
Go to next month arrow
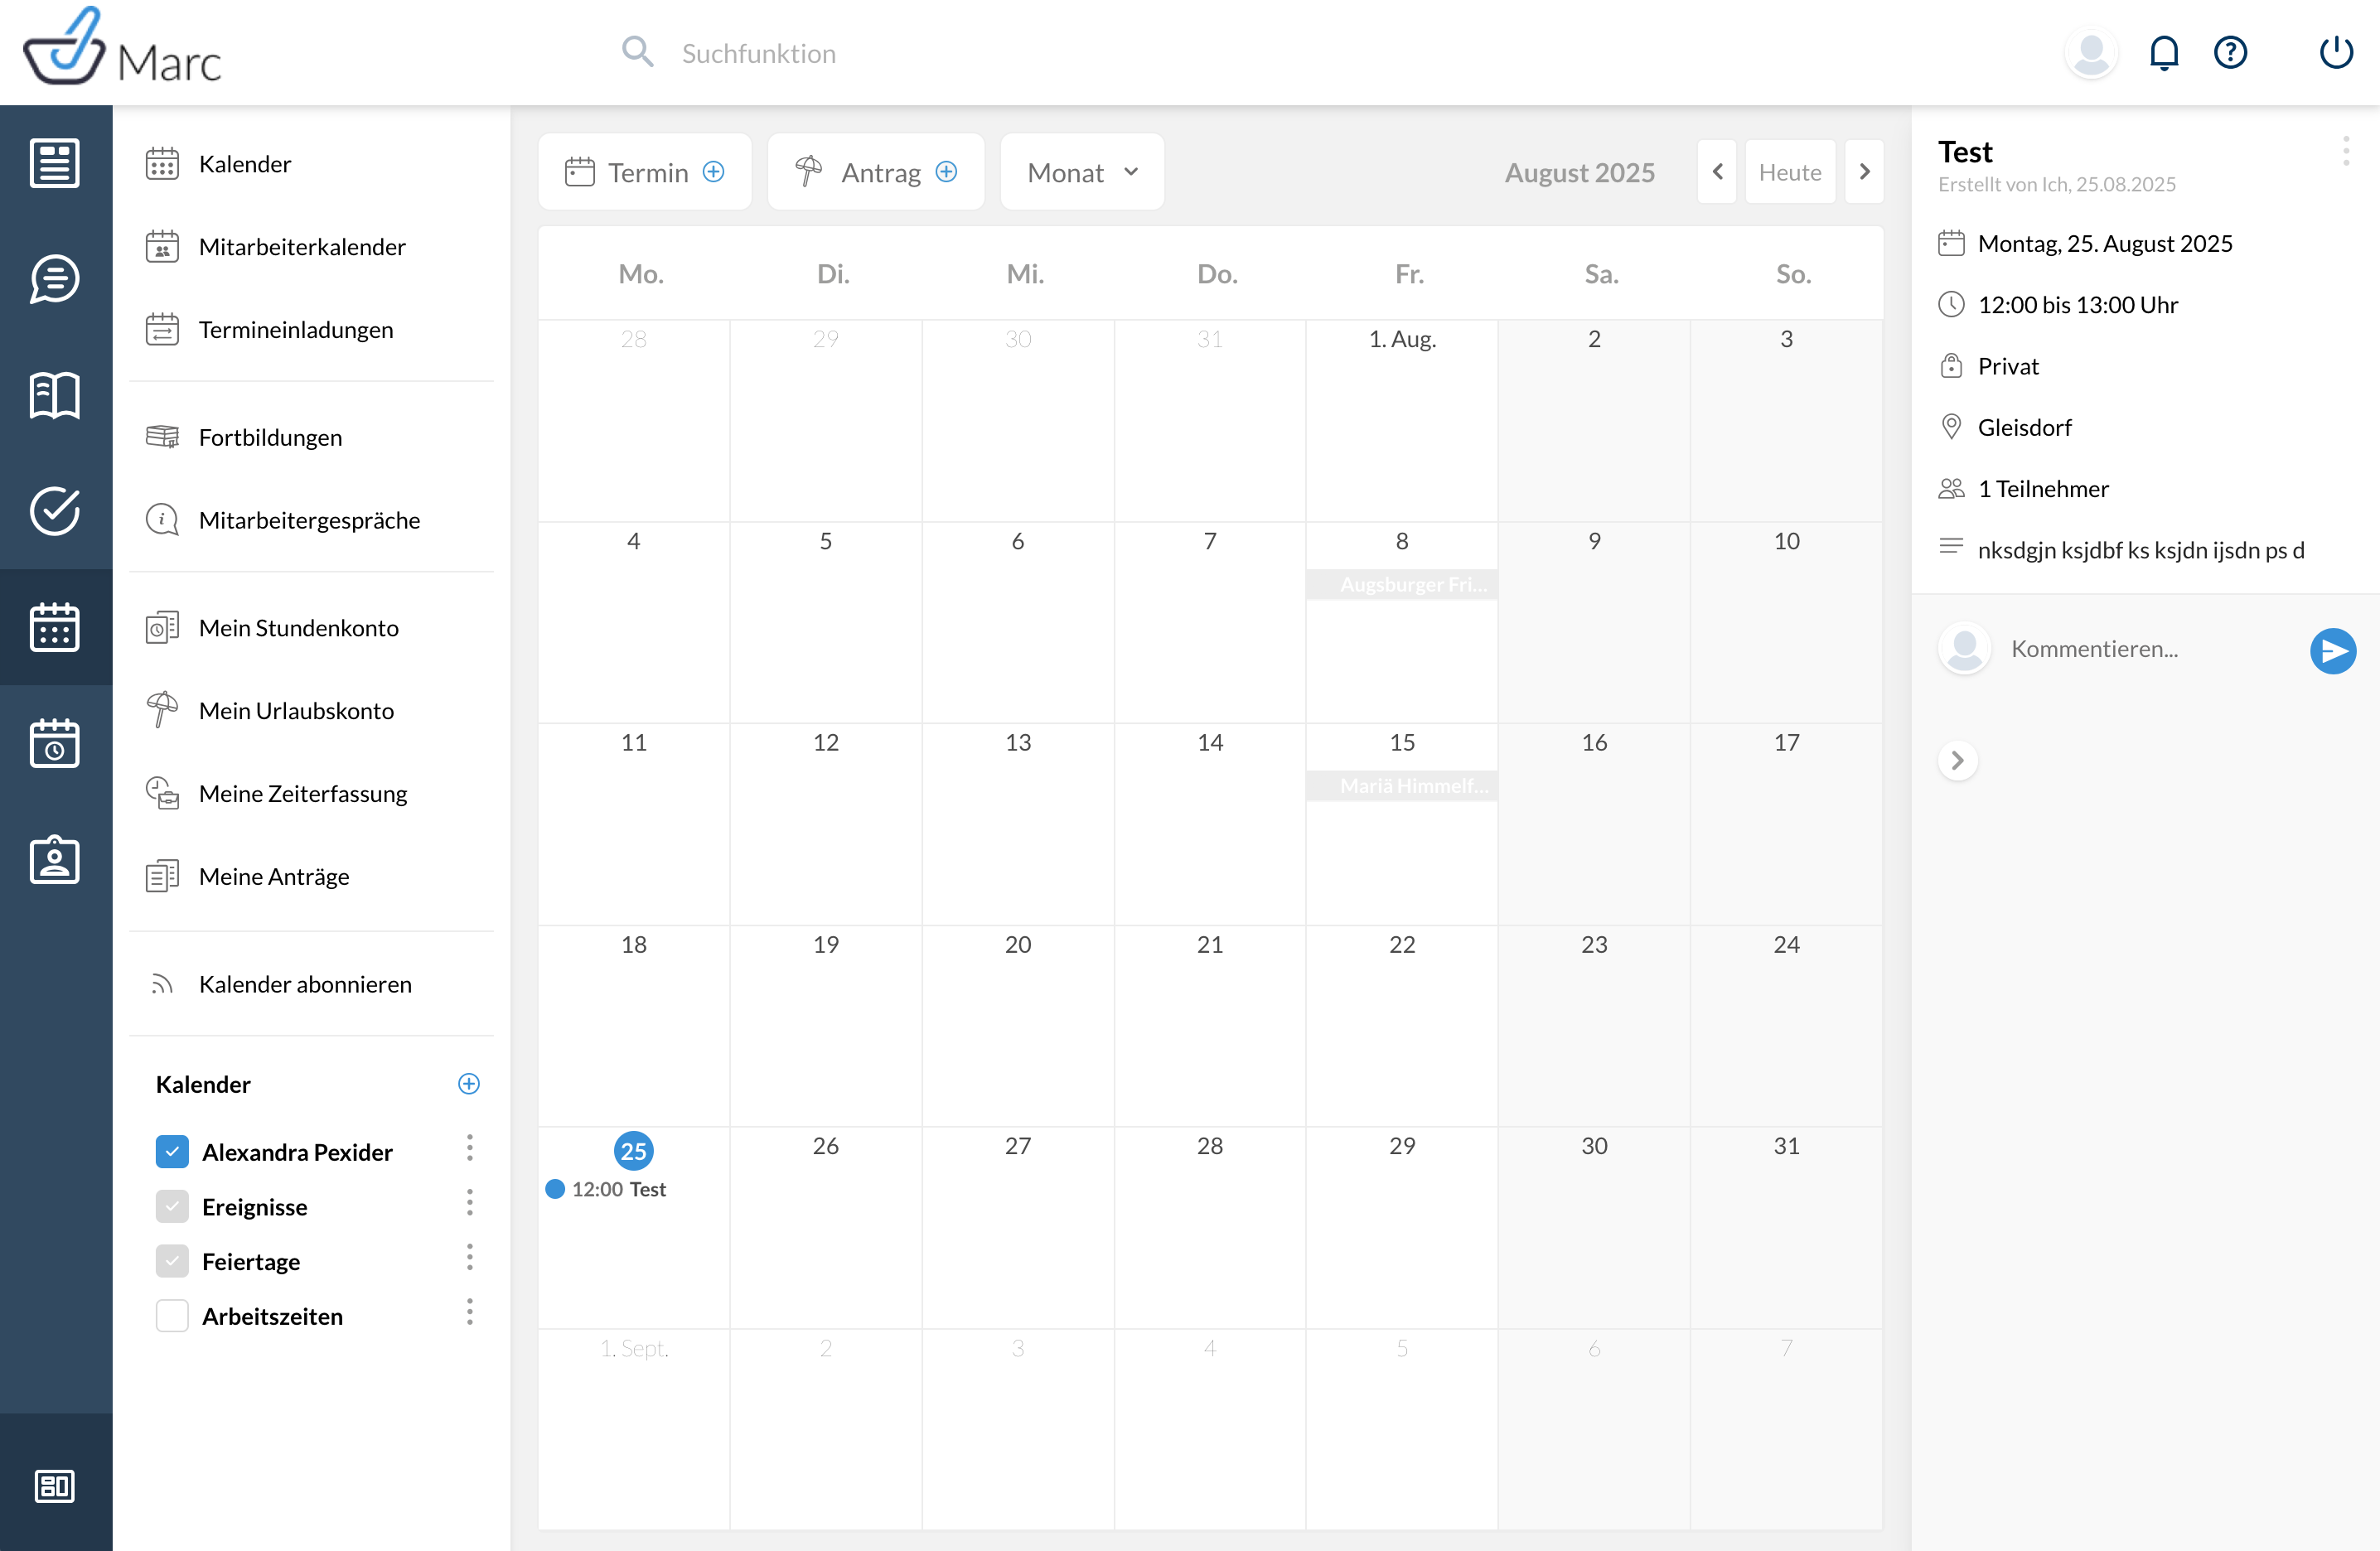pyautogui.click(x=1864, y=172)
